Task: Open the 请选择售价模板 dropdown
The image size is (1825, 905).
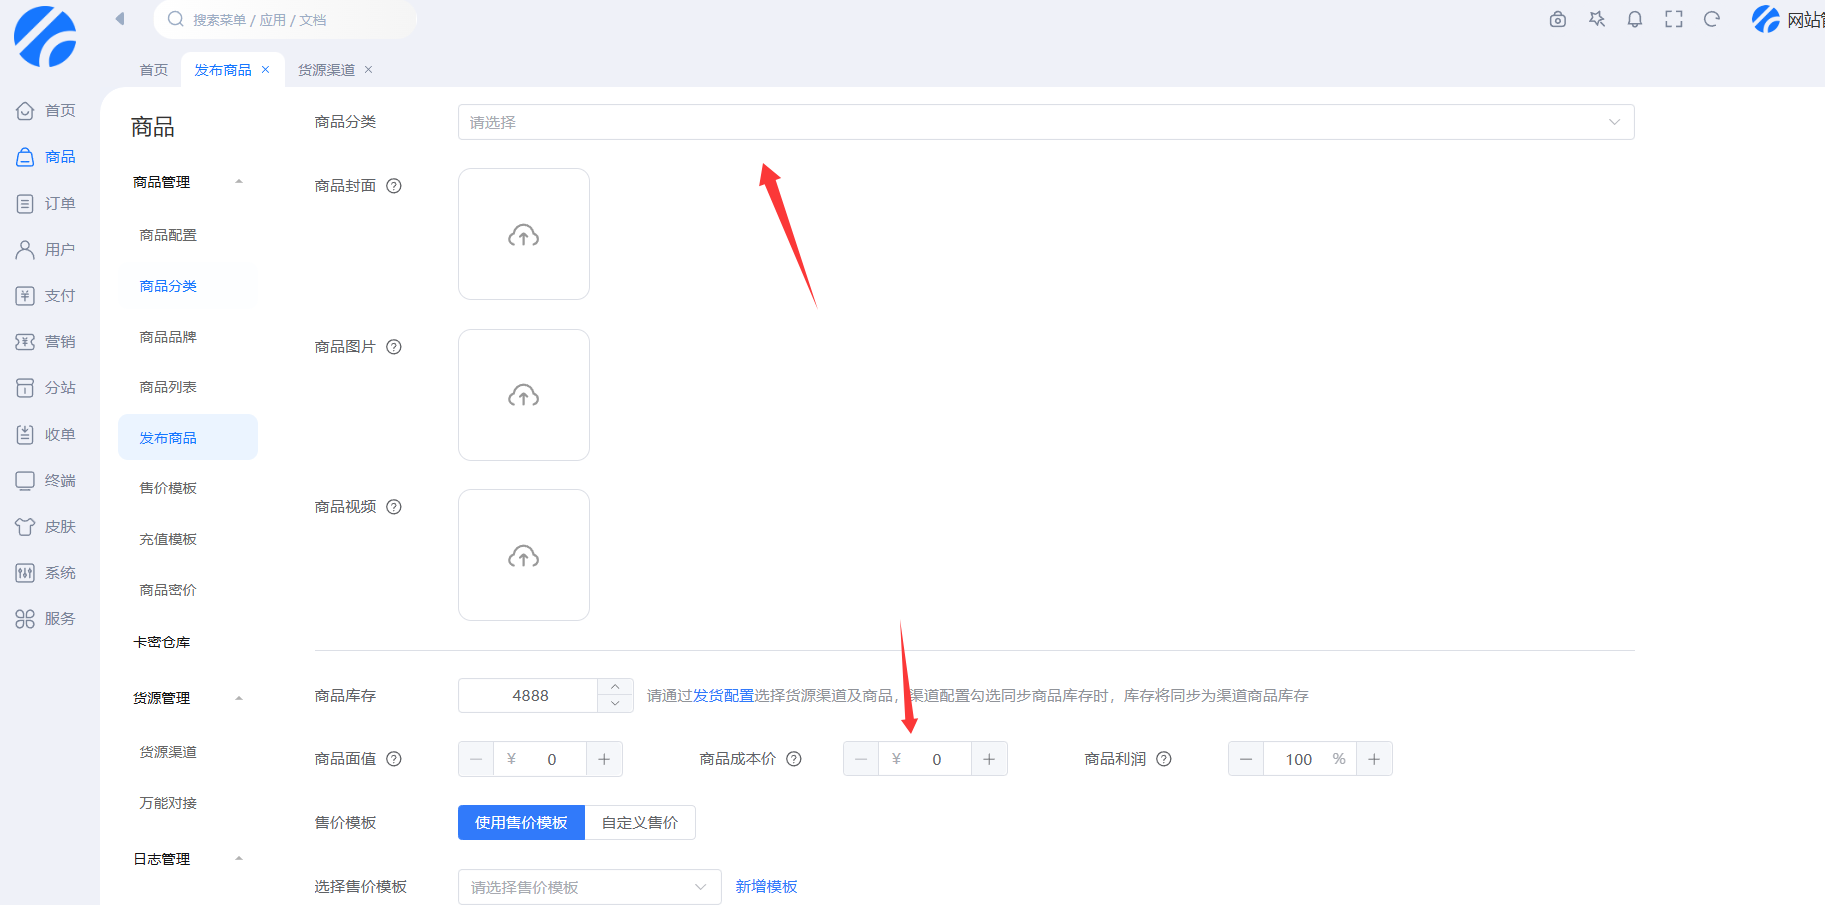Action: [x=589, y=887]
